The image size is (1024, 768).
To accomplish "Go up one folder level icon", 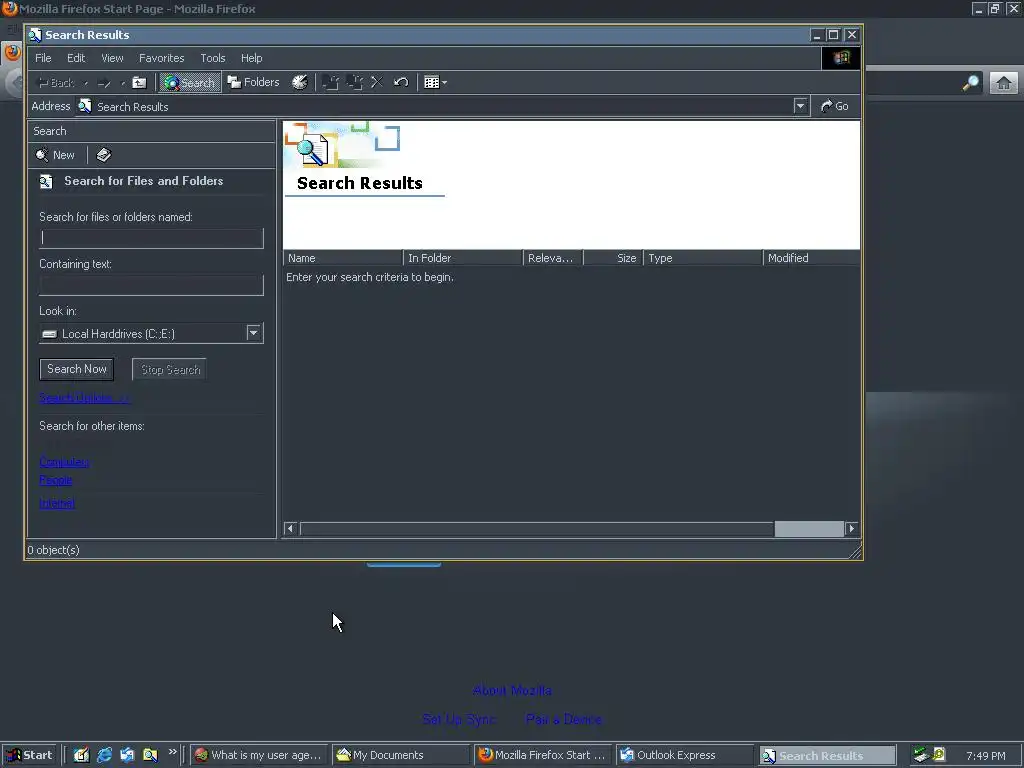I will tap(139, 82).
